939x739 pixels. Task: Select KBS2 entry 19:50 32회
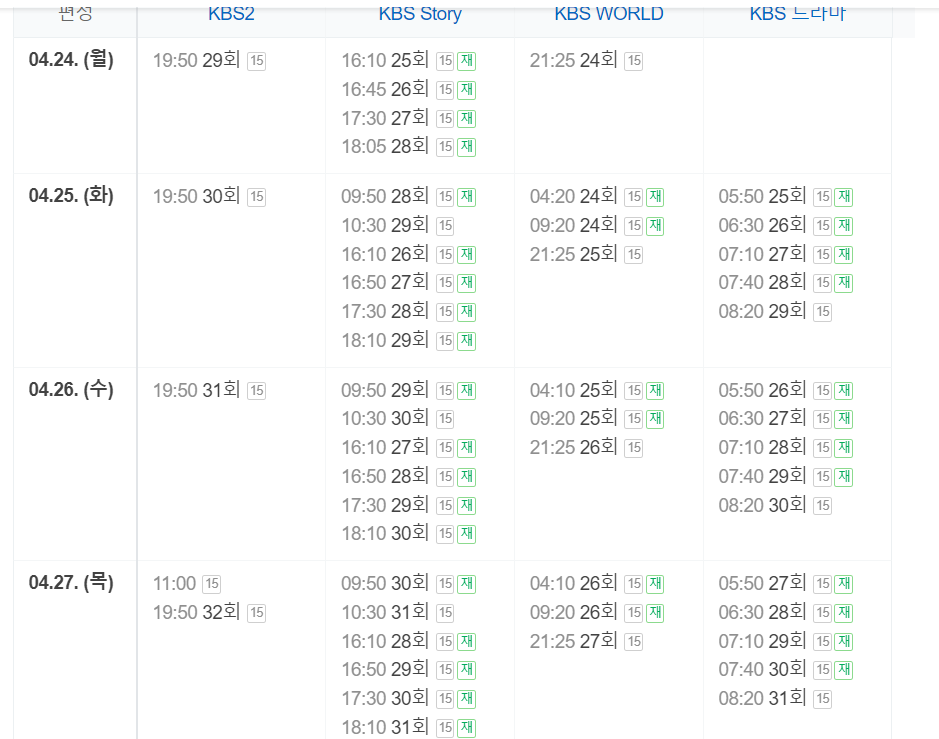pyautogui.click(x=196, y=612)
